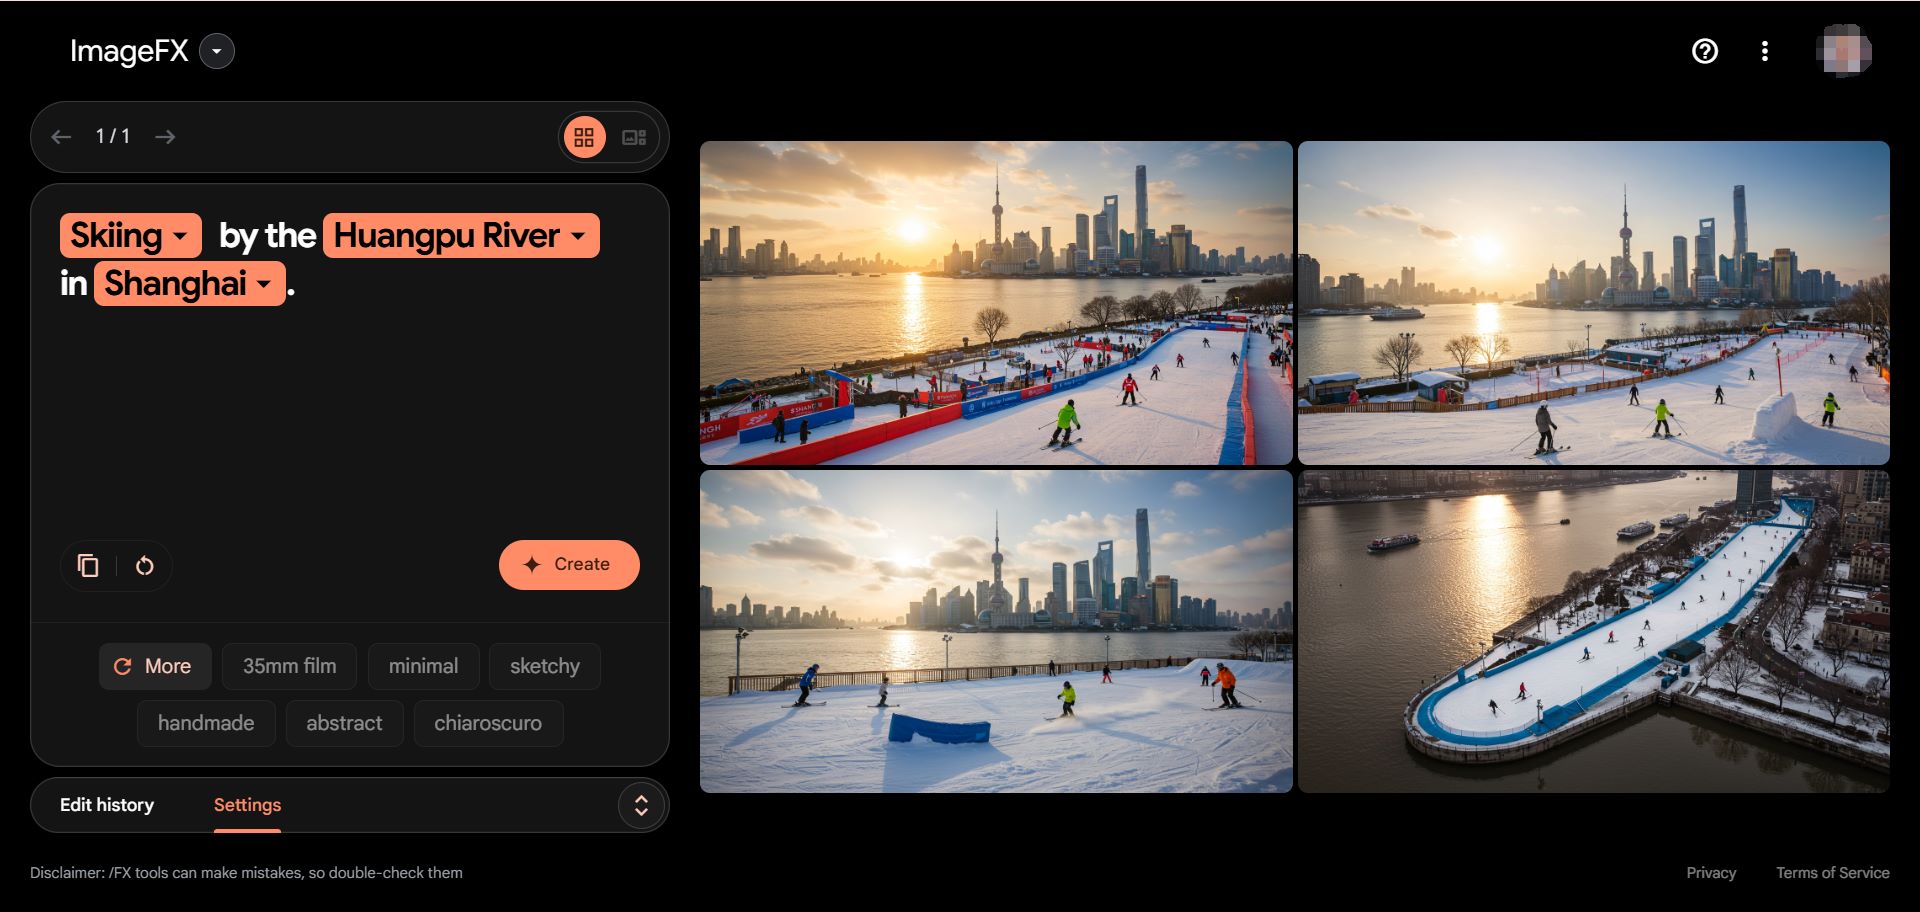Screen dimensions: 1920x912
Task: Add the sketchy style chip
Action: tap(545, 667)
